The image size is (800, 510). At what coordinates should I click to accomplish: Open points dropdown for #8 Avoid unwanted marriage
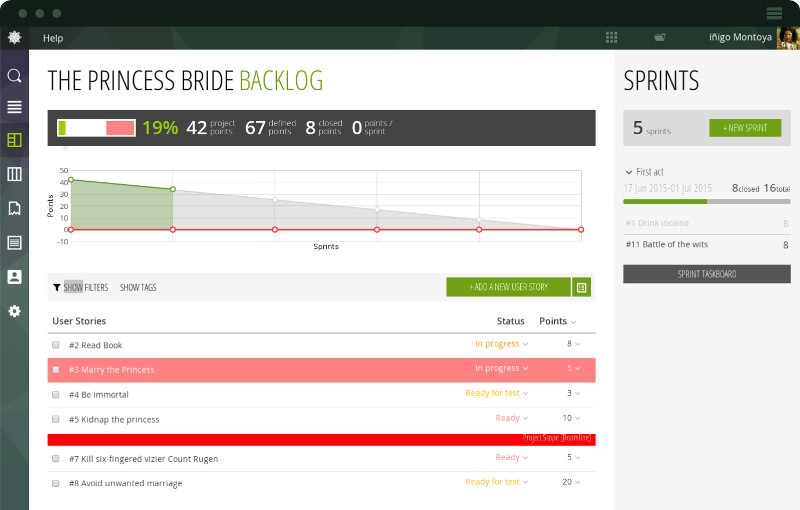click(x=571, y=482)
